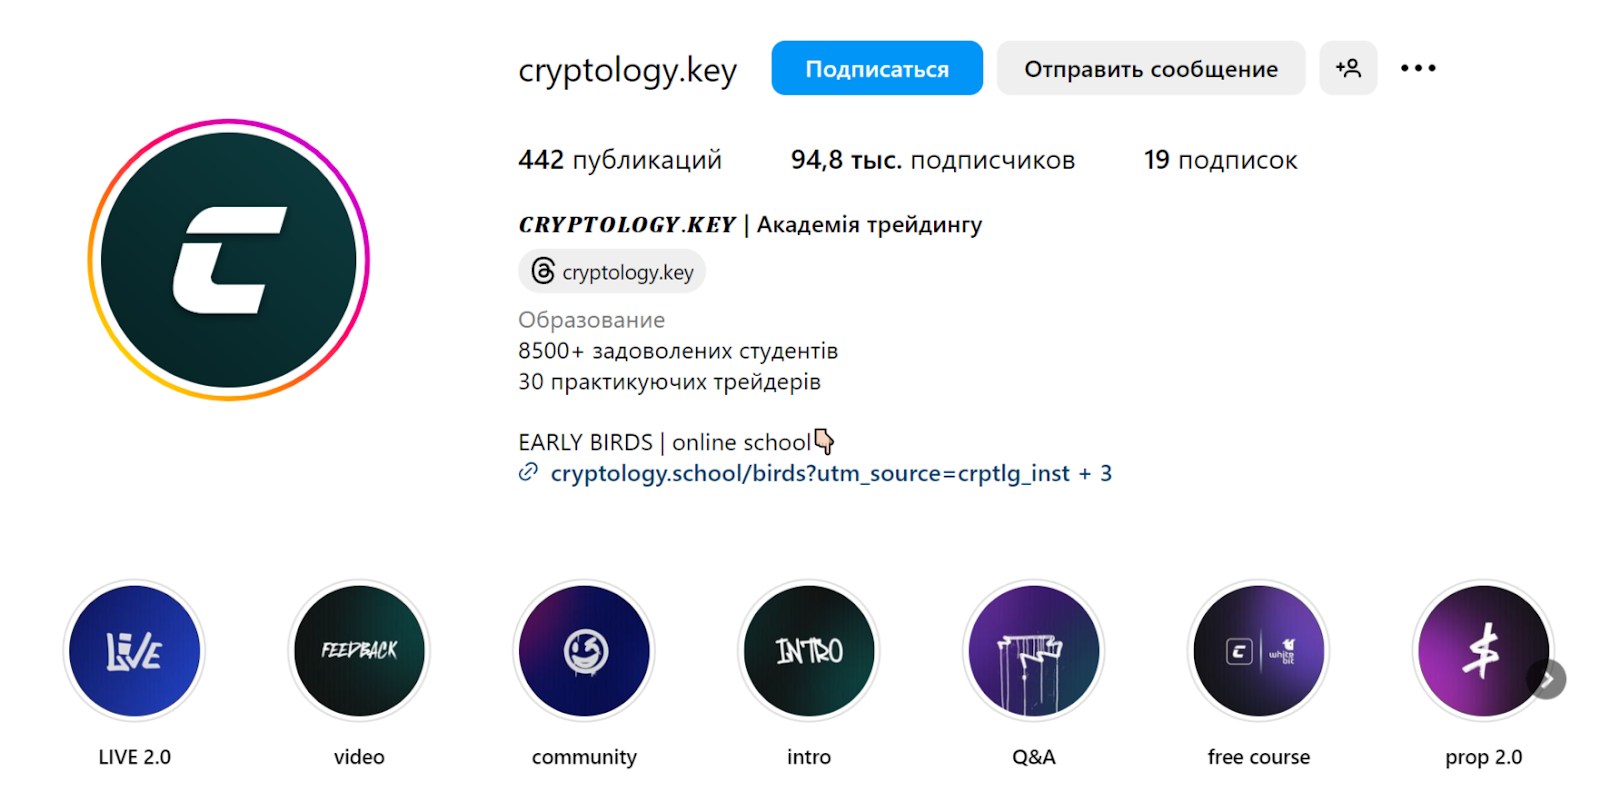Viewport: 1600px width, 792px height.
Task: Open the FEEDBACK video highlight
Action: click(x=359, y=651)
